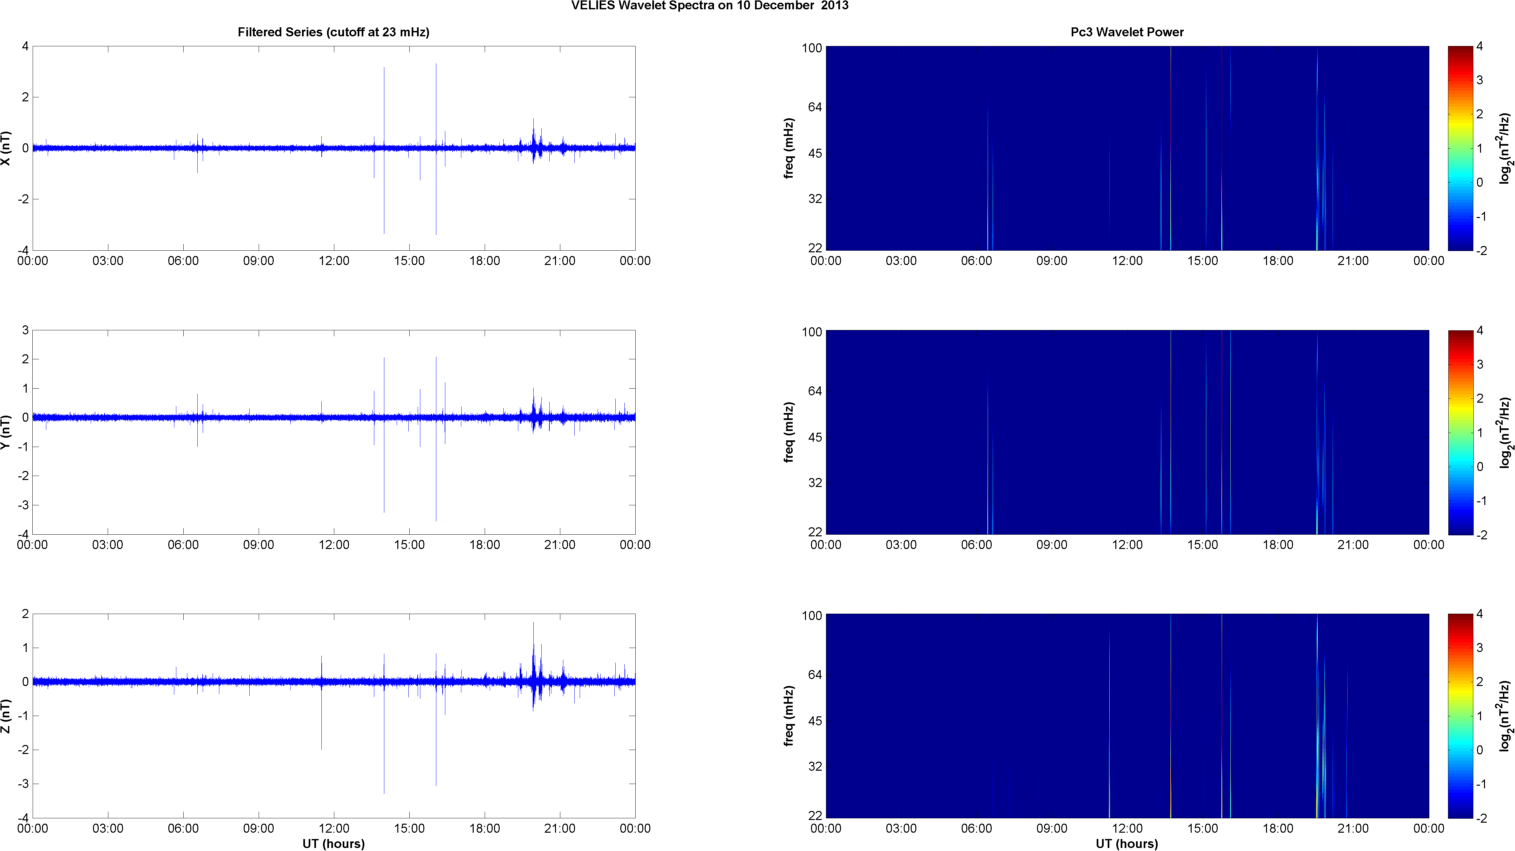Click the "64" frequency tick of bottom spectrogram

pyautogui.click(x=815, y=675)
